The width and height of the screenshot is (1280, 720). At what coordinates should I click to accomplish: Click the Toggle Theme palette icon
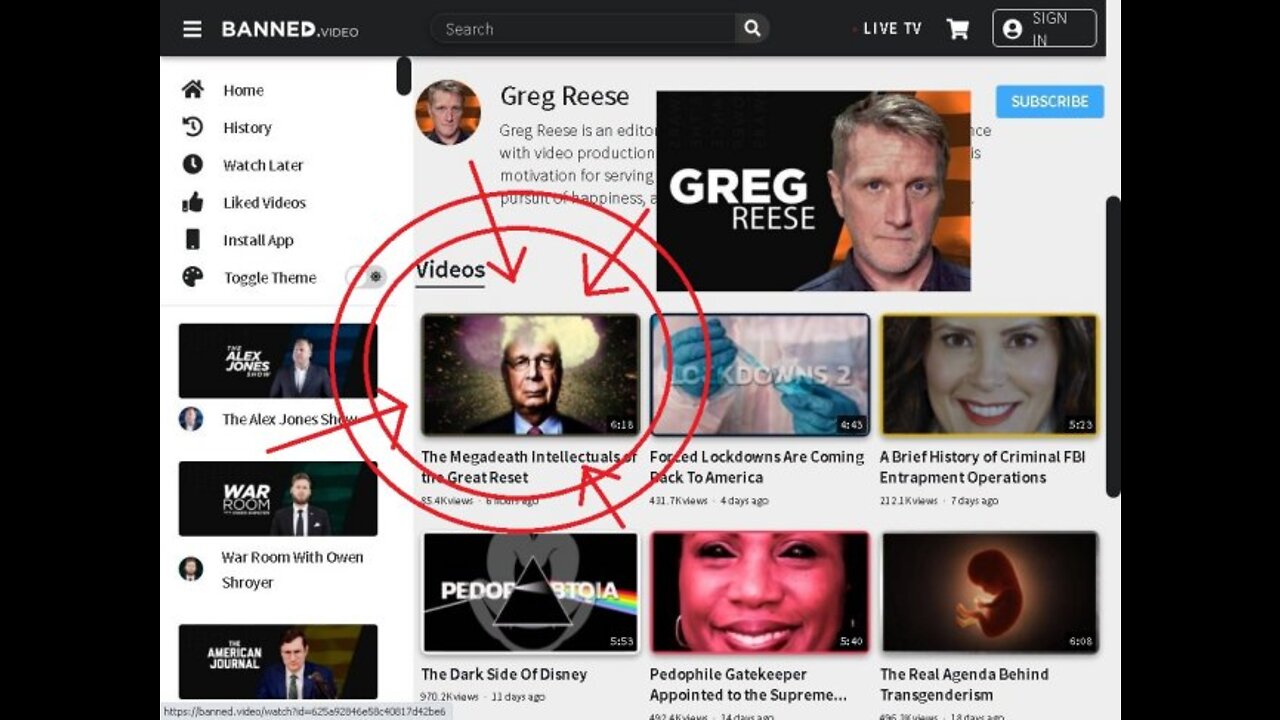tap(192, 277)
